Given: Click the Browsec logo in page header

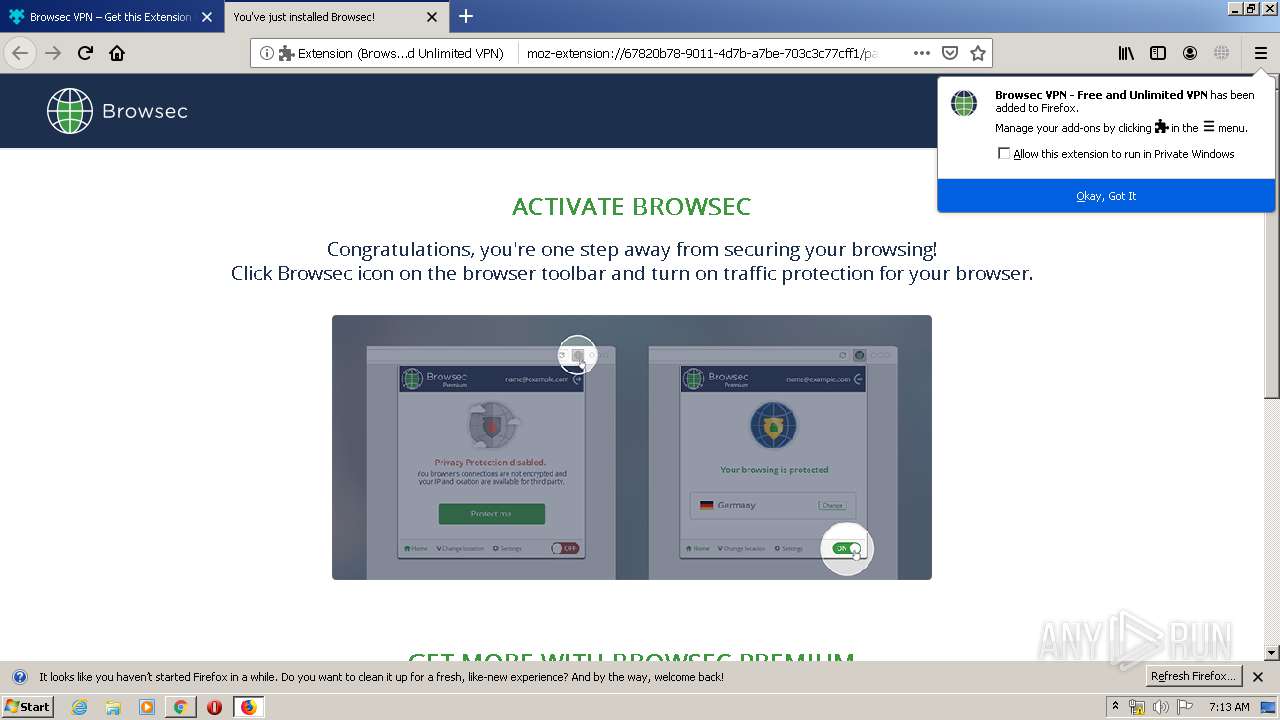Looking at the screenshot, I should tap(117, 111).
